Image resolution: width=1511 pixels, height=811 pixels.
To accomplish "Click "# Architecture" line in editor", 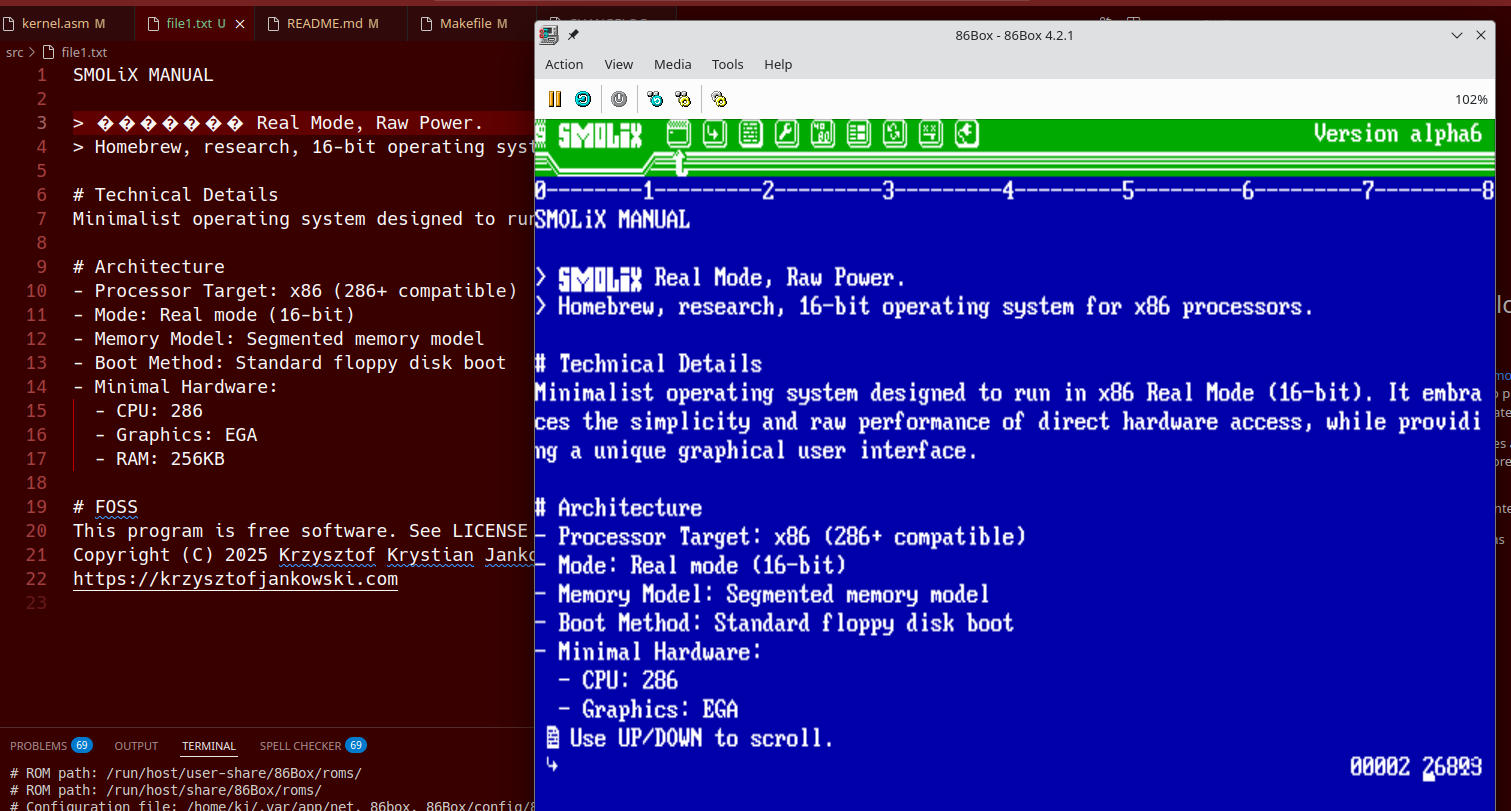I will click(x=149, y=267).
